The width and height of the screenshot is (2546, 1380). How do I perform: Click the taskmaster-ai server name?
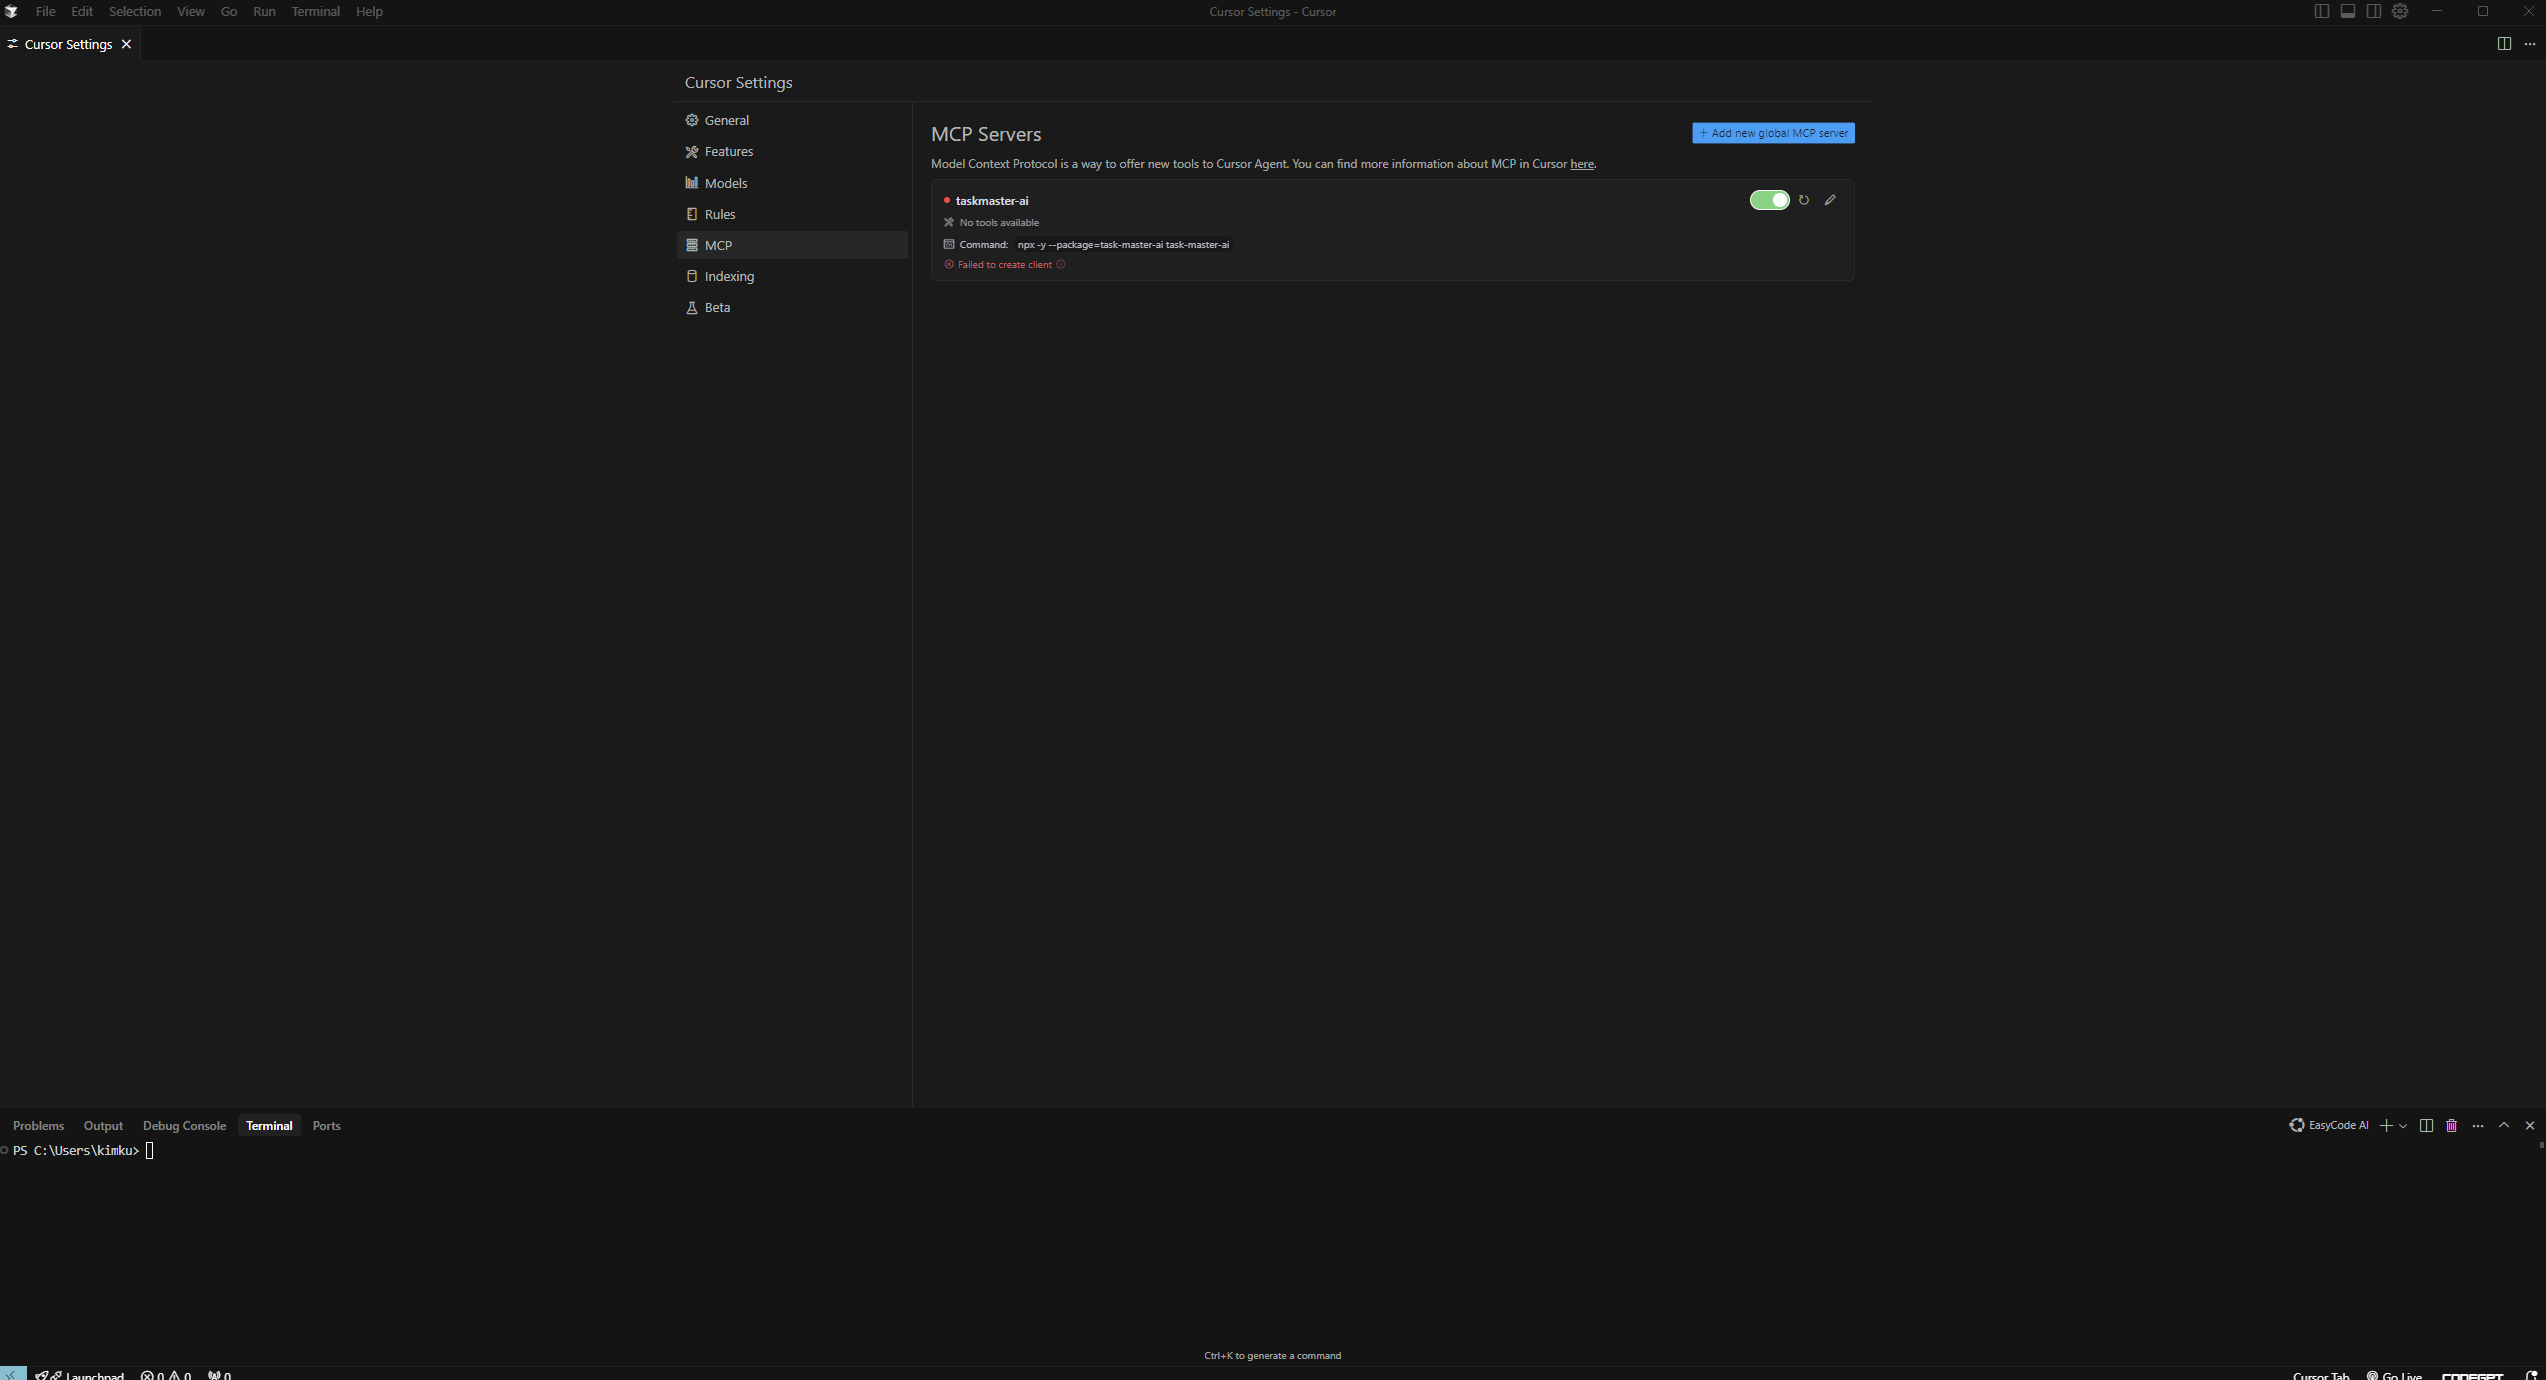coord(992,201)
